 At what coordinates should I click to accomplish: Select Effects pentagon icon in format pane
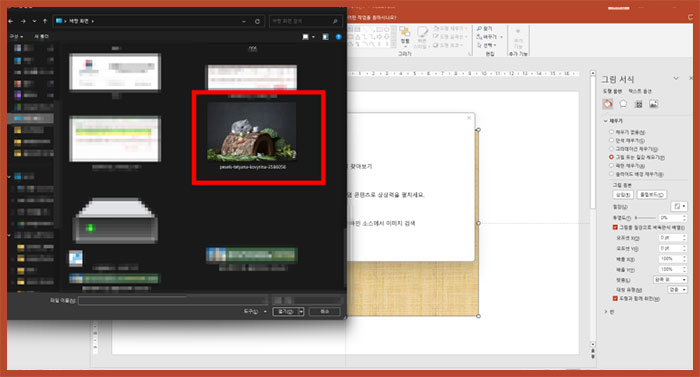(623, 104)
